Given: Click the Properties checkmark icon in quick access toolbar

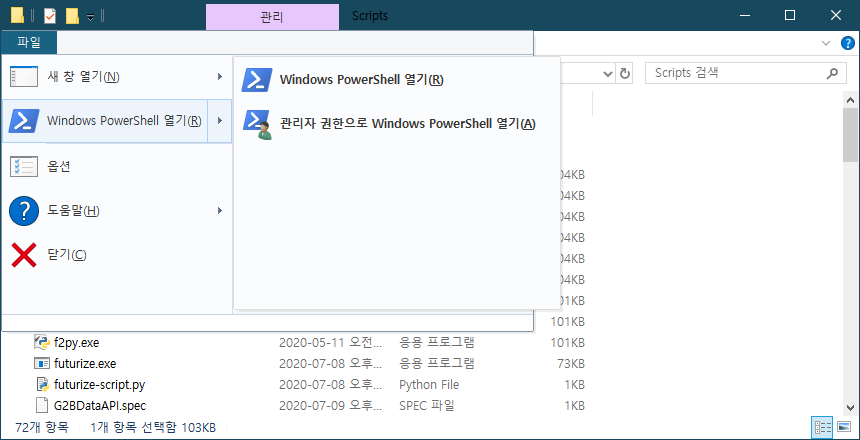Looking at the screenshot, I should [49, 16].
